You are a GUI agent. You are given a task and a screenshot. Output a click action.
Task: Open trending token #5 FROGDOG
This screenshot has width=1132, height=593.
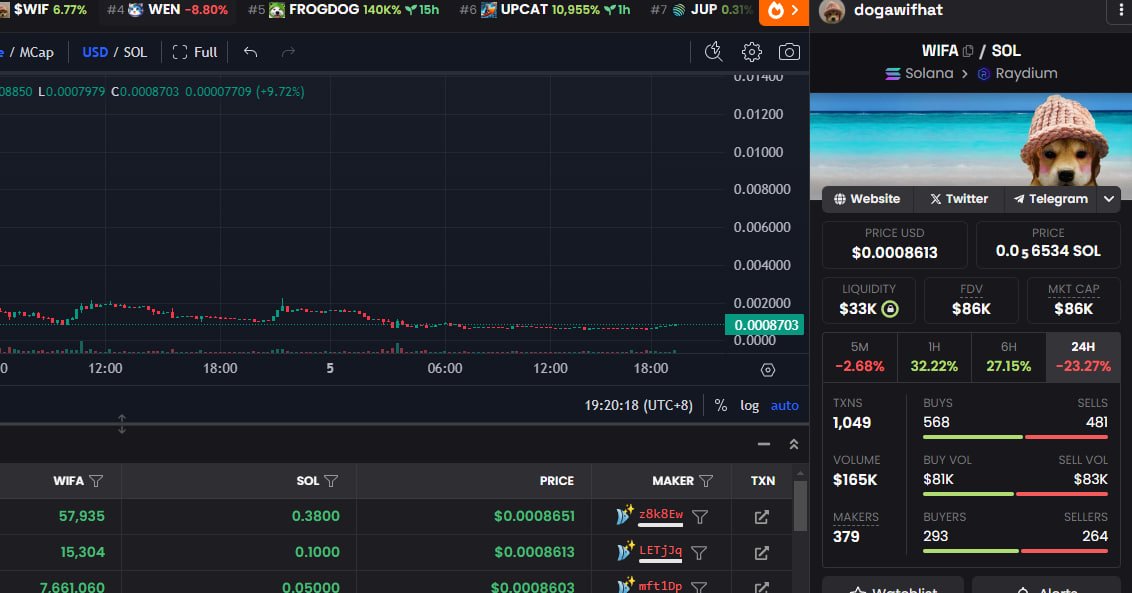point(344,9)
